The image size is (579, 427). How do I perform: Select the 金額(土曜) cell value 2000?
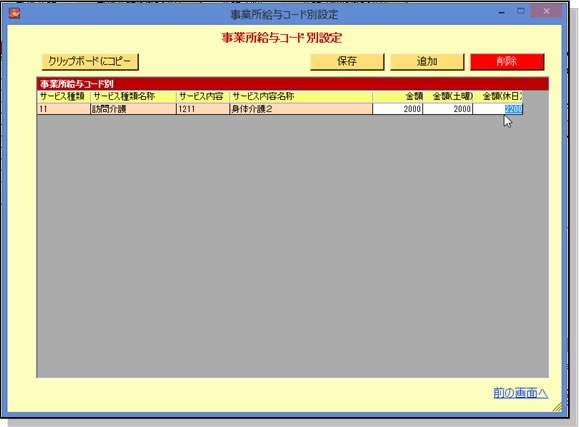click(x=448, y=109)
